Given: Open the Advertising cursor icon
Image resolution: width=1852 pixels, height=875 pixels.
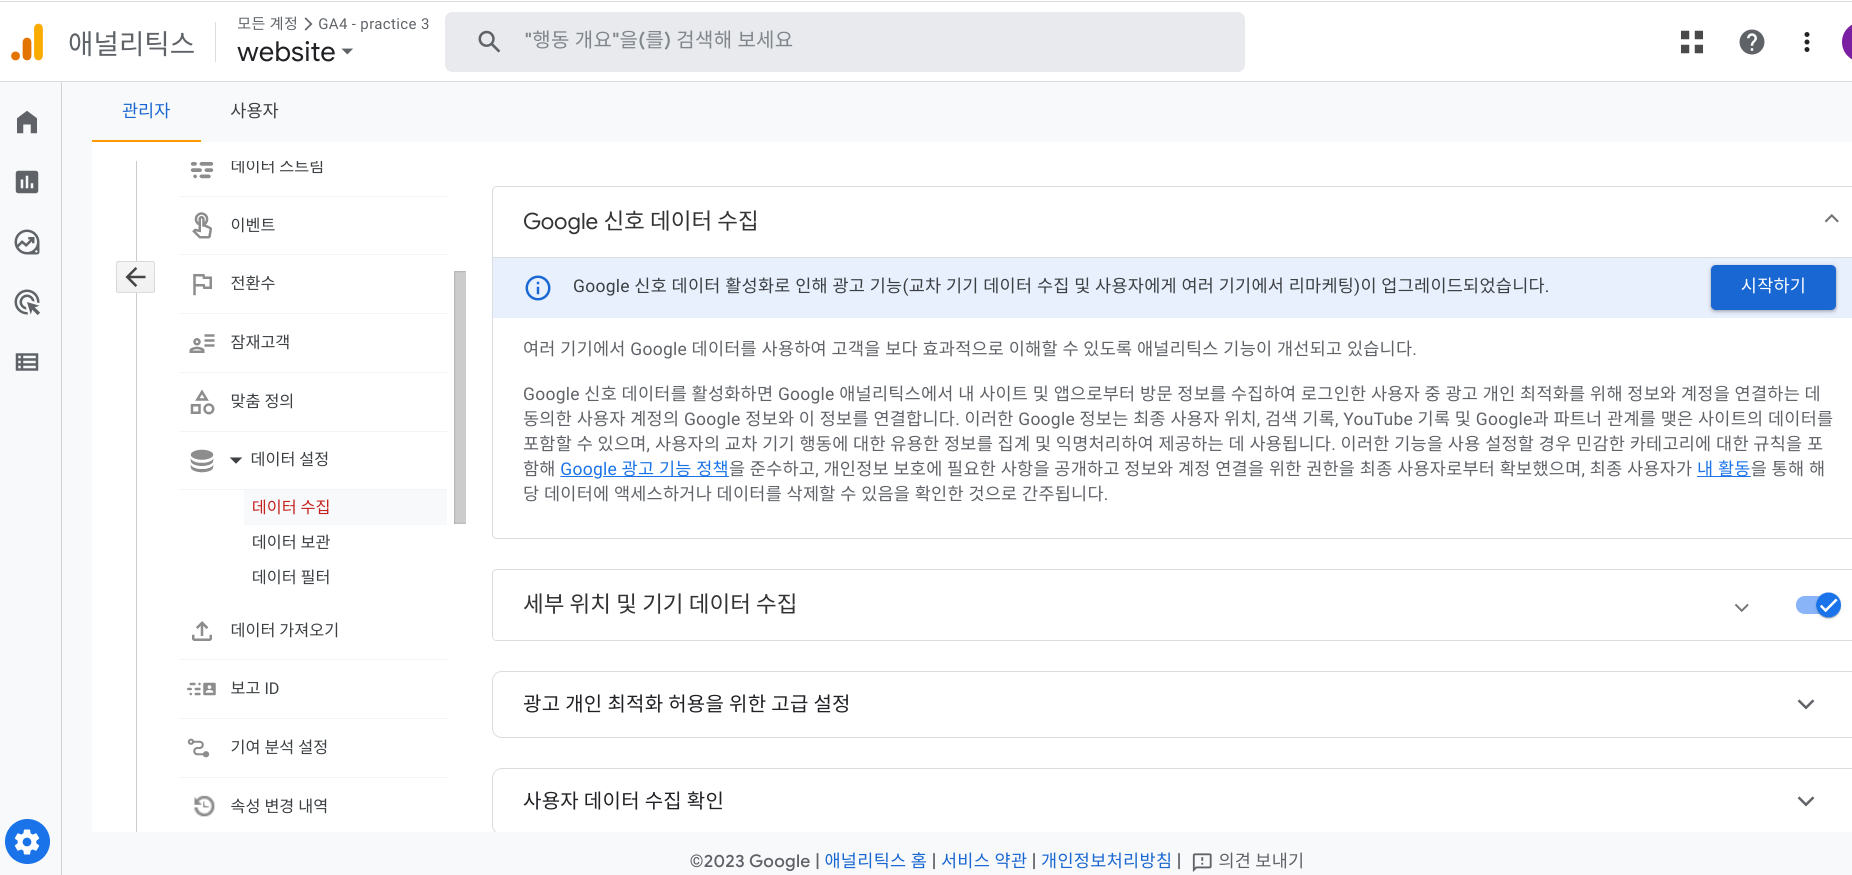Looking at the screenshot, I should pos(27,302).
